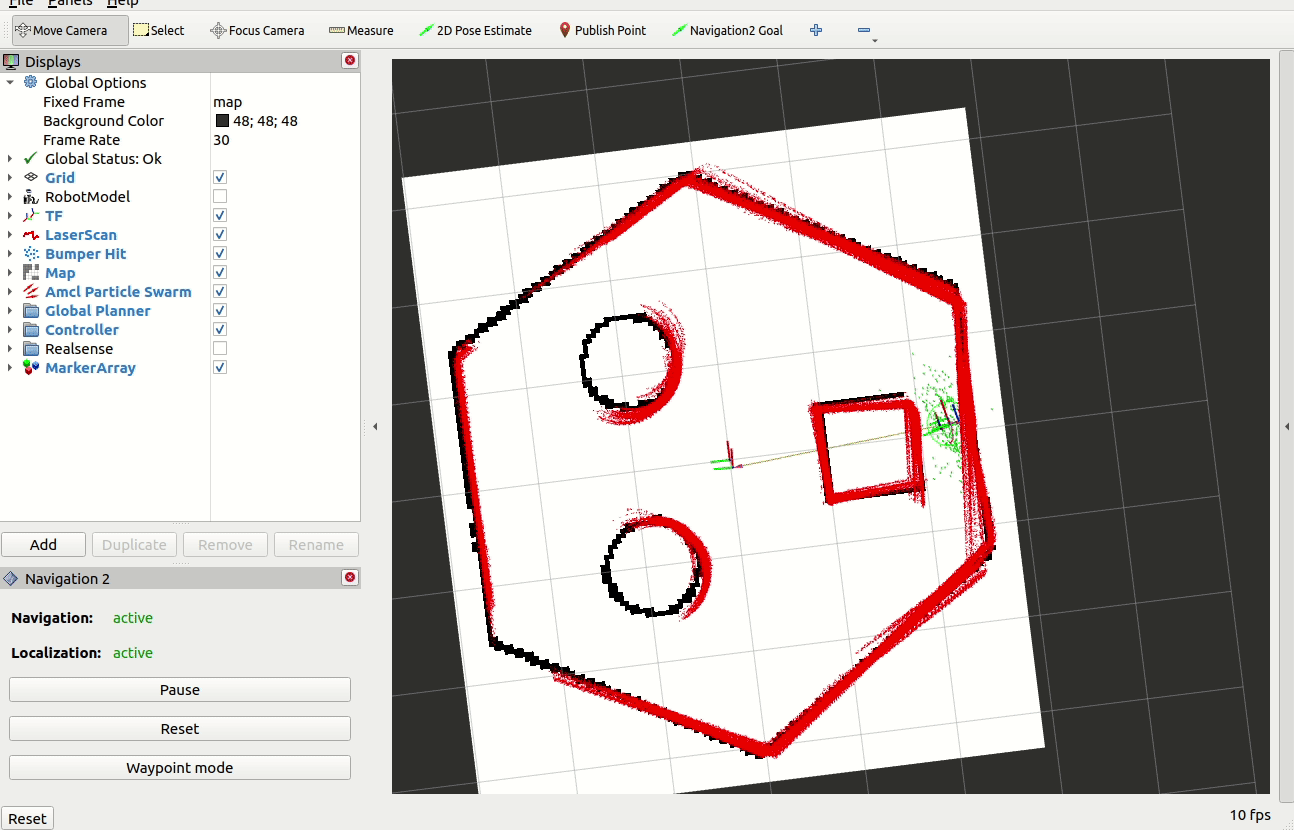Activate the Focus Camera tool

click(x=257, y=30)
